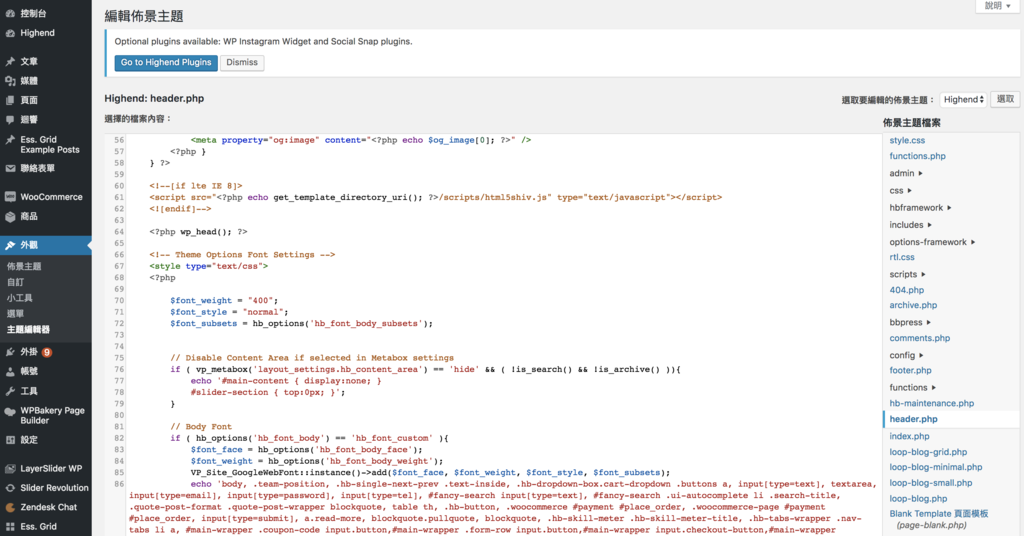Screen dimensions: 1024x536
Task: Open style.css in theme files list
Action: 907,140
